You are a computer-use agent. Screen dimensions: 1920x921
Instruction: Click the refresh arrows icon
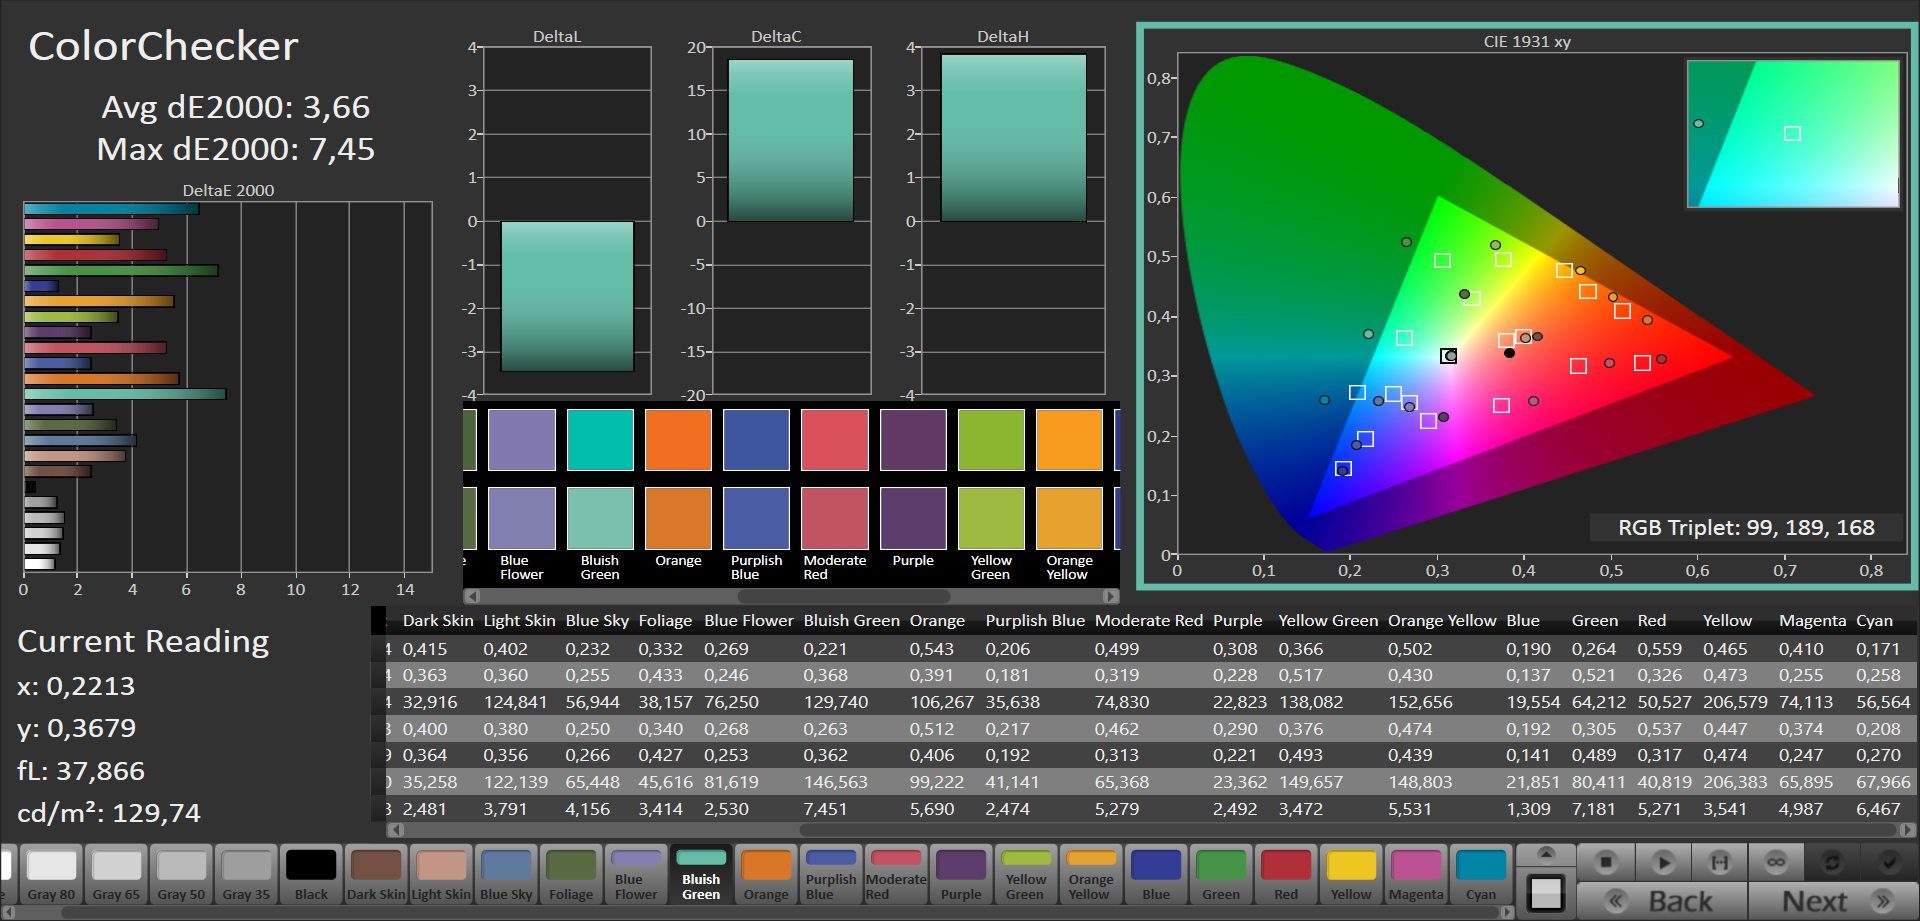click(x=1832, y=862)
